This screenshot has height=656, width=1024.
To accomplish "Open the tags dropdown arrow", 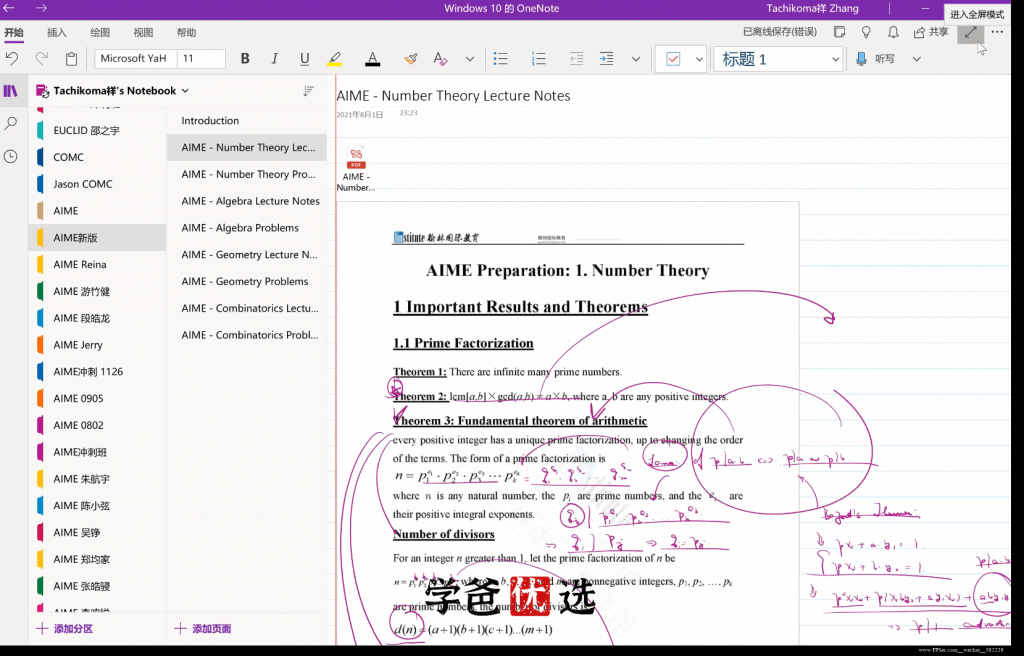I will tap(699, 59).
